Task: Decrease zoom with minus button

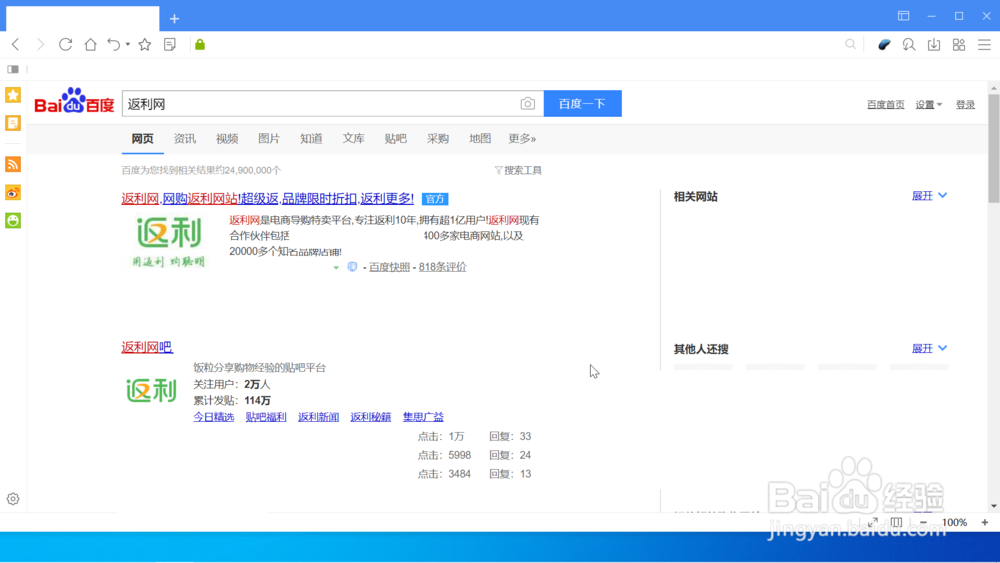Action: (x=923, y=522)
